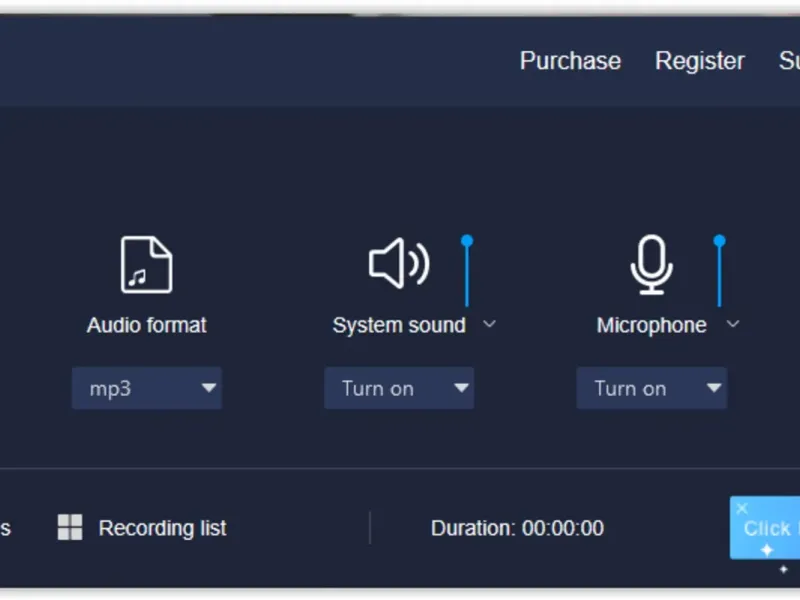Click the System sound volume slider handle
The width and height of the screenshot is (800, 600).
pyautogui.click(x=466, y=241)
